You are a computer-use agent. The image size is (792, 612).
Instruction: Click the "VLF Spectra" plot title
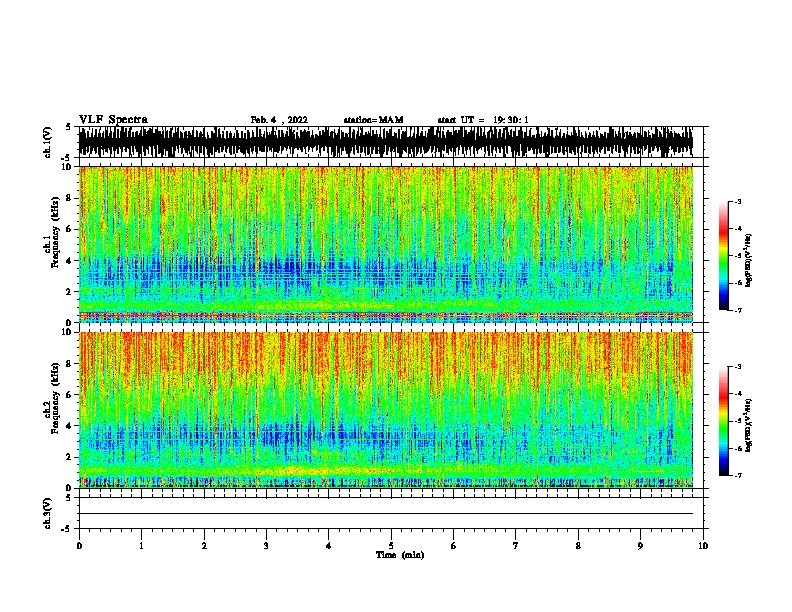pos(113,120)
